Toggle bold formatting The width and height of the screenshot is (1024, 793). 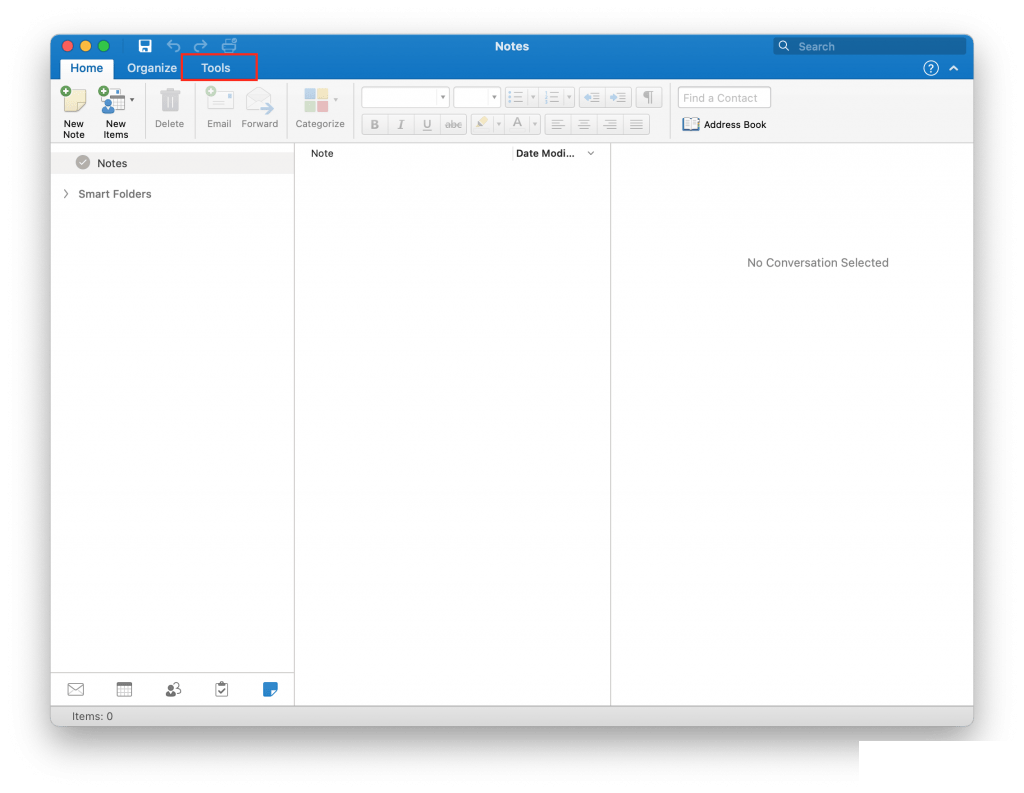click(374, 124)
